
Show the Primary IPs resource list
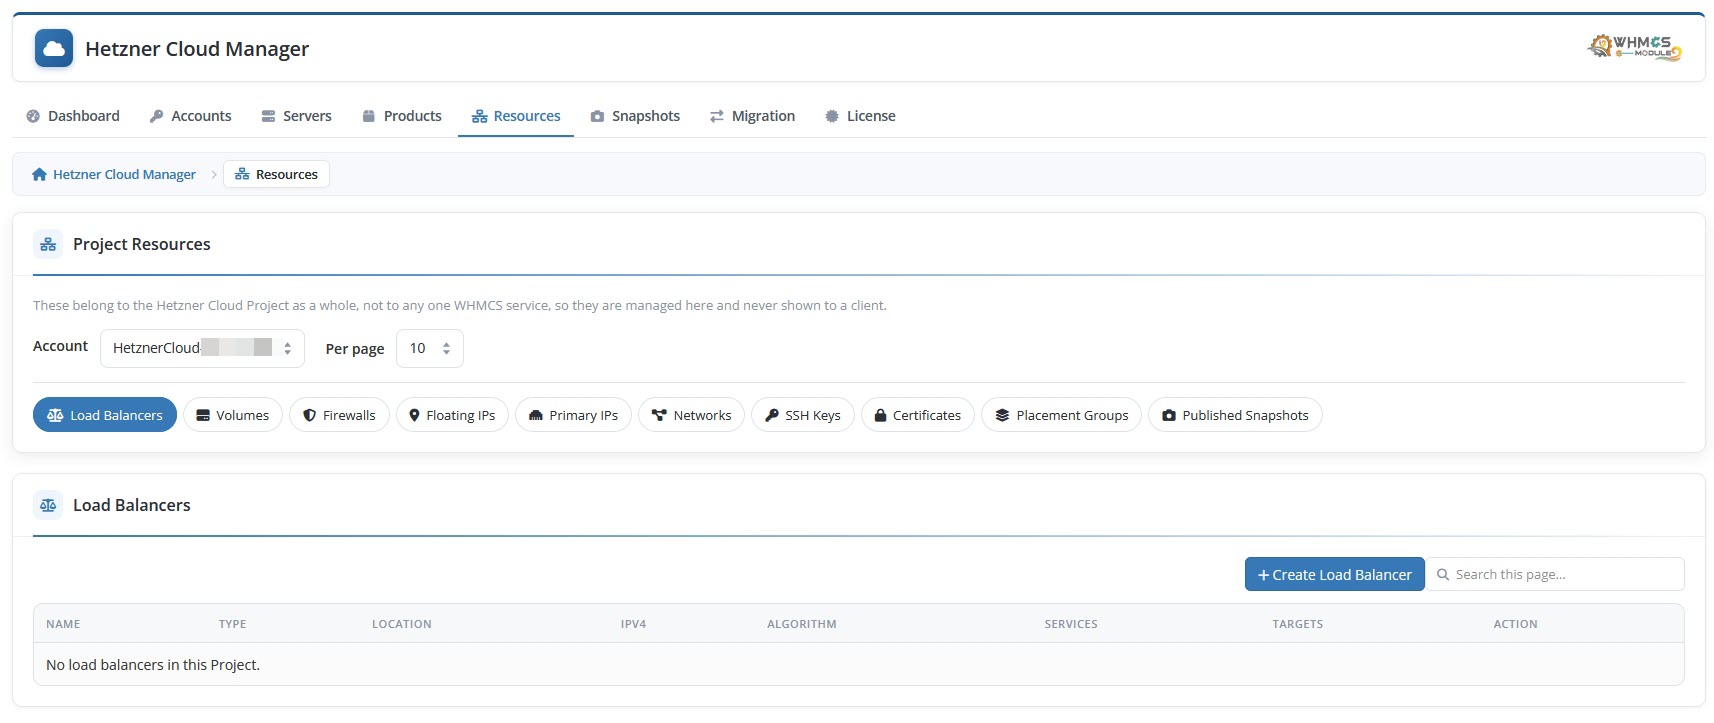(573, 415)
